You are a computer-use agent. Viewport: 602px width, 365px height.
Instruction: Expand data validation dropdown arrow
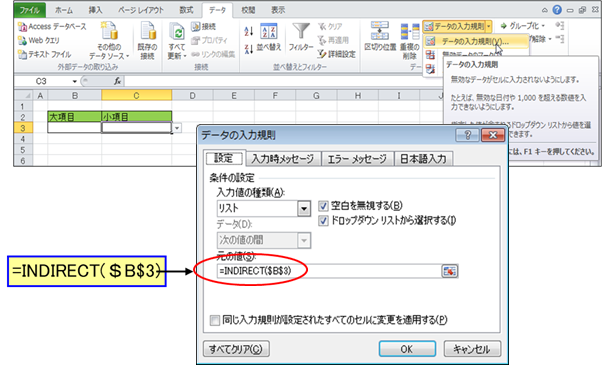coord(489,26)
